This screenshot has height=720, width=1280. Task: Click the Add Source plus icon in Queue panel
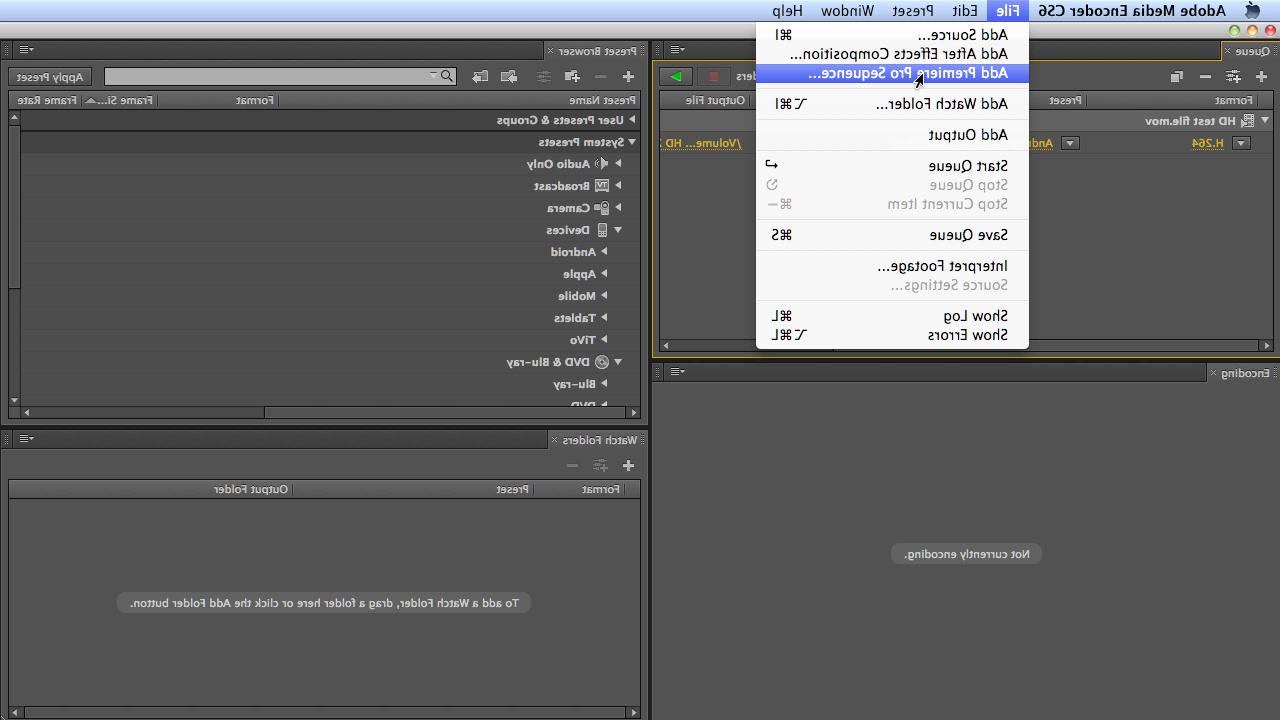1261,76
